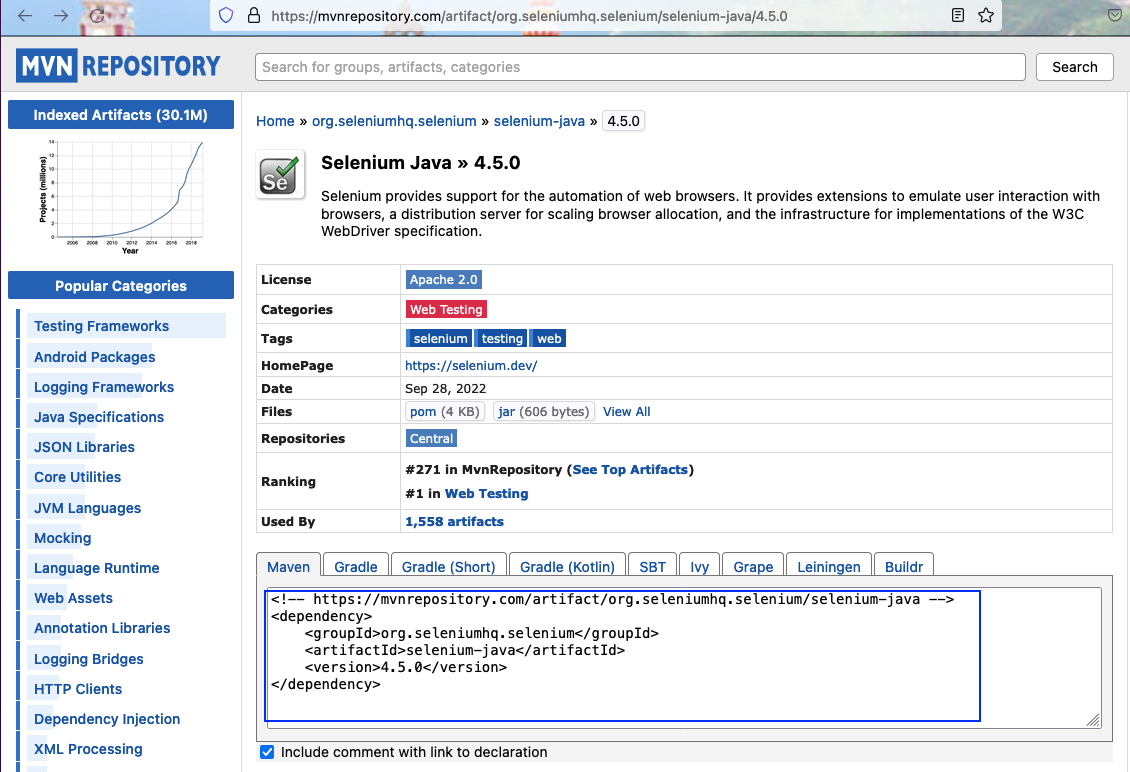Viewport: 1130px width, 772px height.
Task: Click the browser URL address bar
Action: coord(605,16)
